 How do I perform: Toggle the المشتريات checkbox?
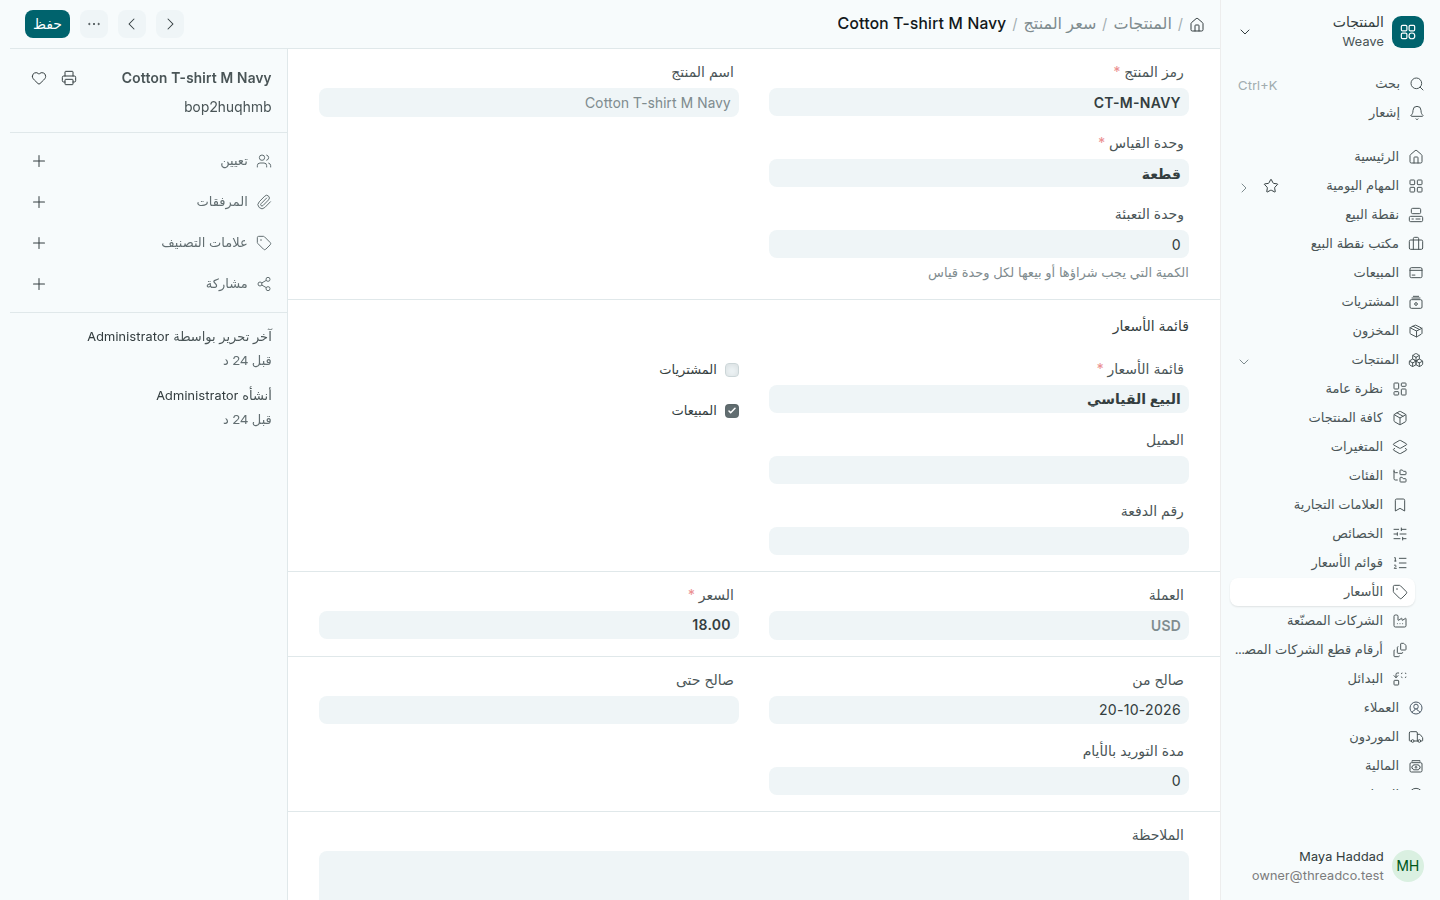coord(732,370)
